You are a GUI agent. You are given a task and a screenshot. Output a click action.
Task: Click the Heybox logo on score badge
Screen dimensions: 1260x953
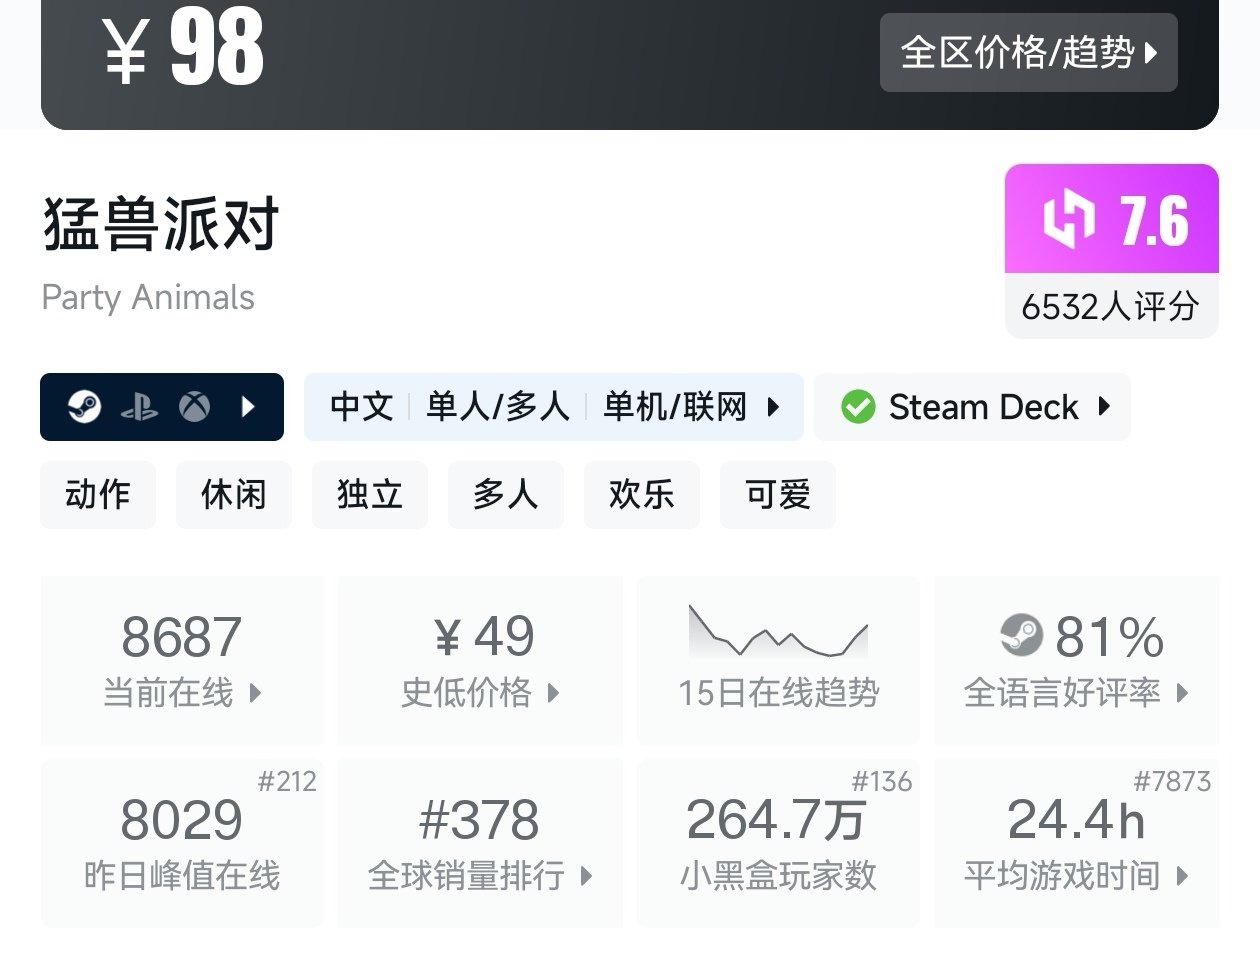(1068, 219)
